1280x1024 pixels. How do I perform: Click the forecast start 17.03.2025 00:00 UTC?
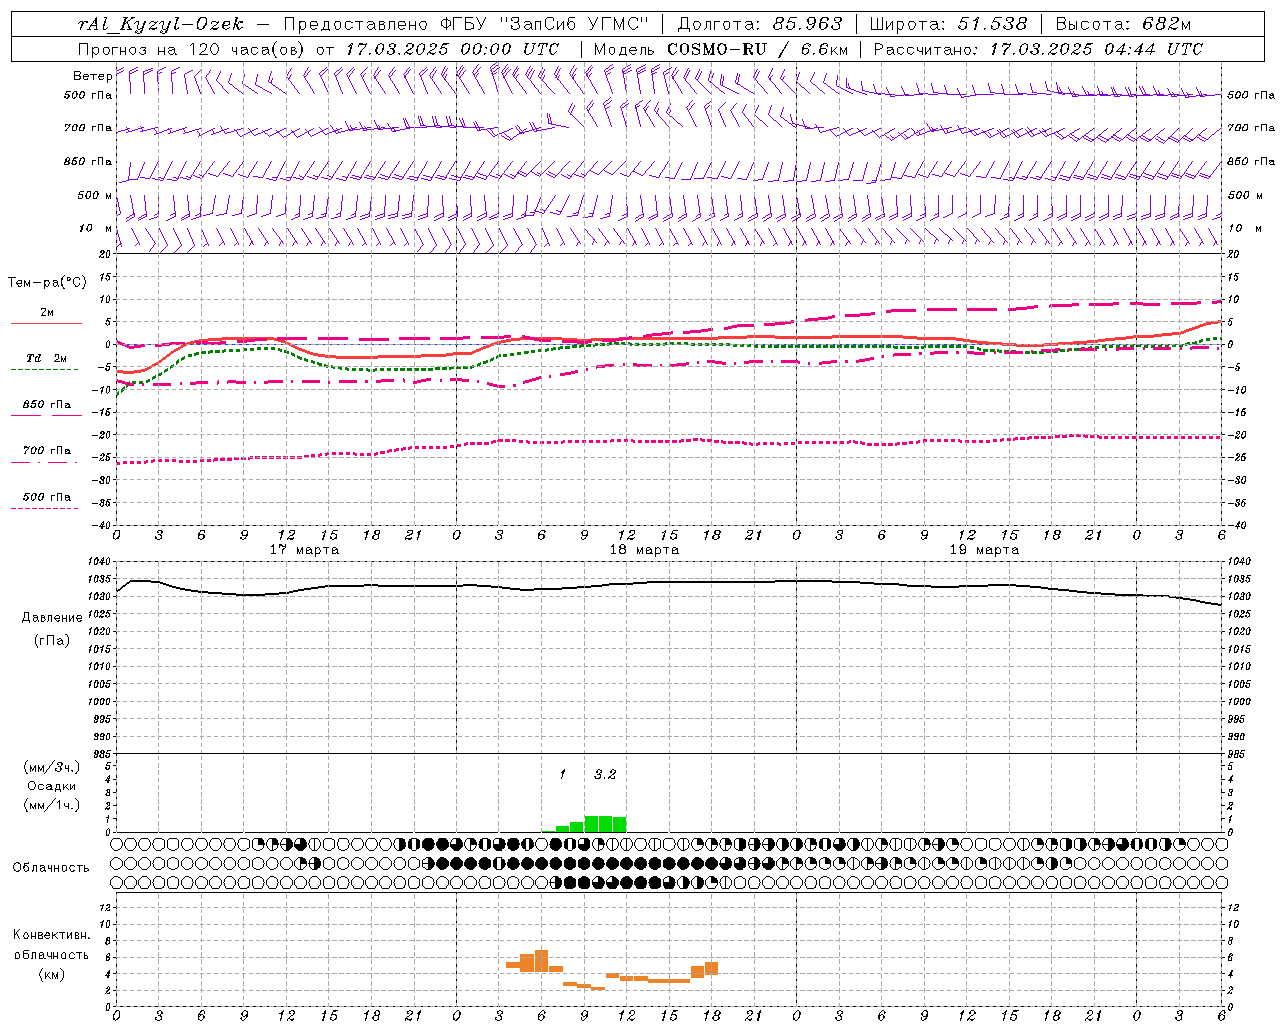(452, 49)
